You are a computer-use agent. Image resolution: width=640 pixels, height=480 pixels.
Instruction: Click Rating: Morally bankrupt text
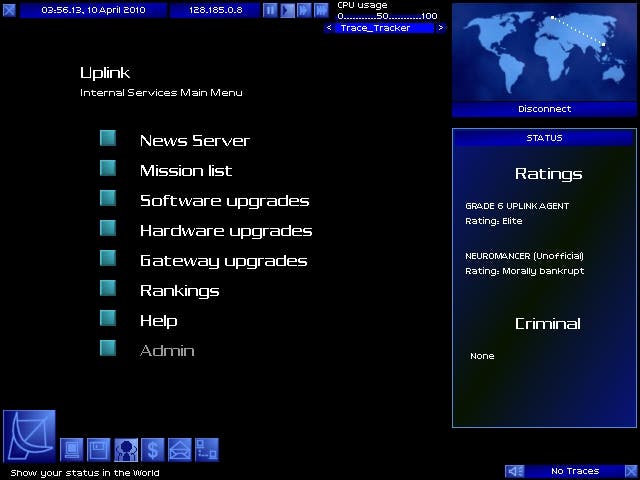point(525,271)
